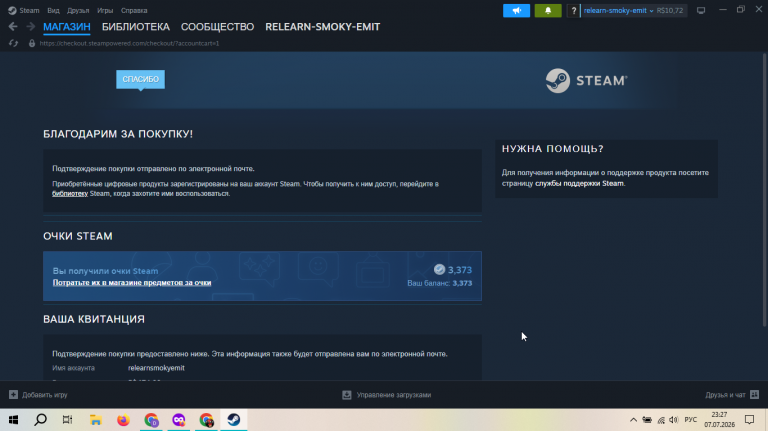Screen dimensions: 768x431
Task: Click Steam icon in taskbar
Action: (x=234, y=420)
